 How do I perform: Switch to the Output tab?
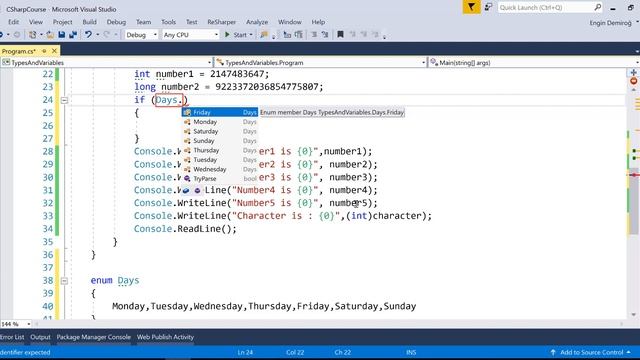point(40,337)
